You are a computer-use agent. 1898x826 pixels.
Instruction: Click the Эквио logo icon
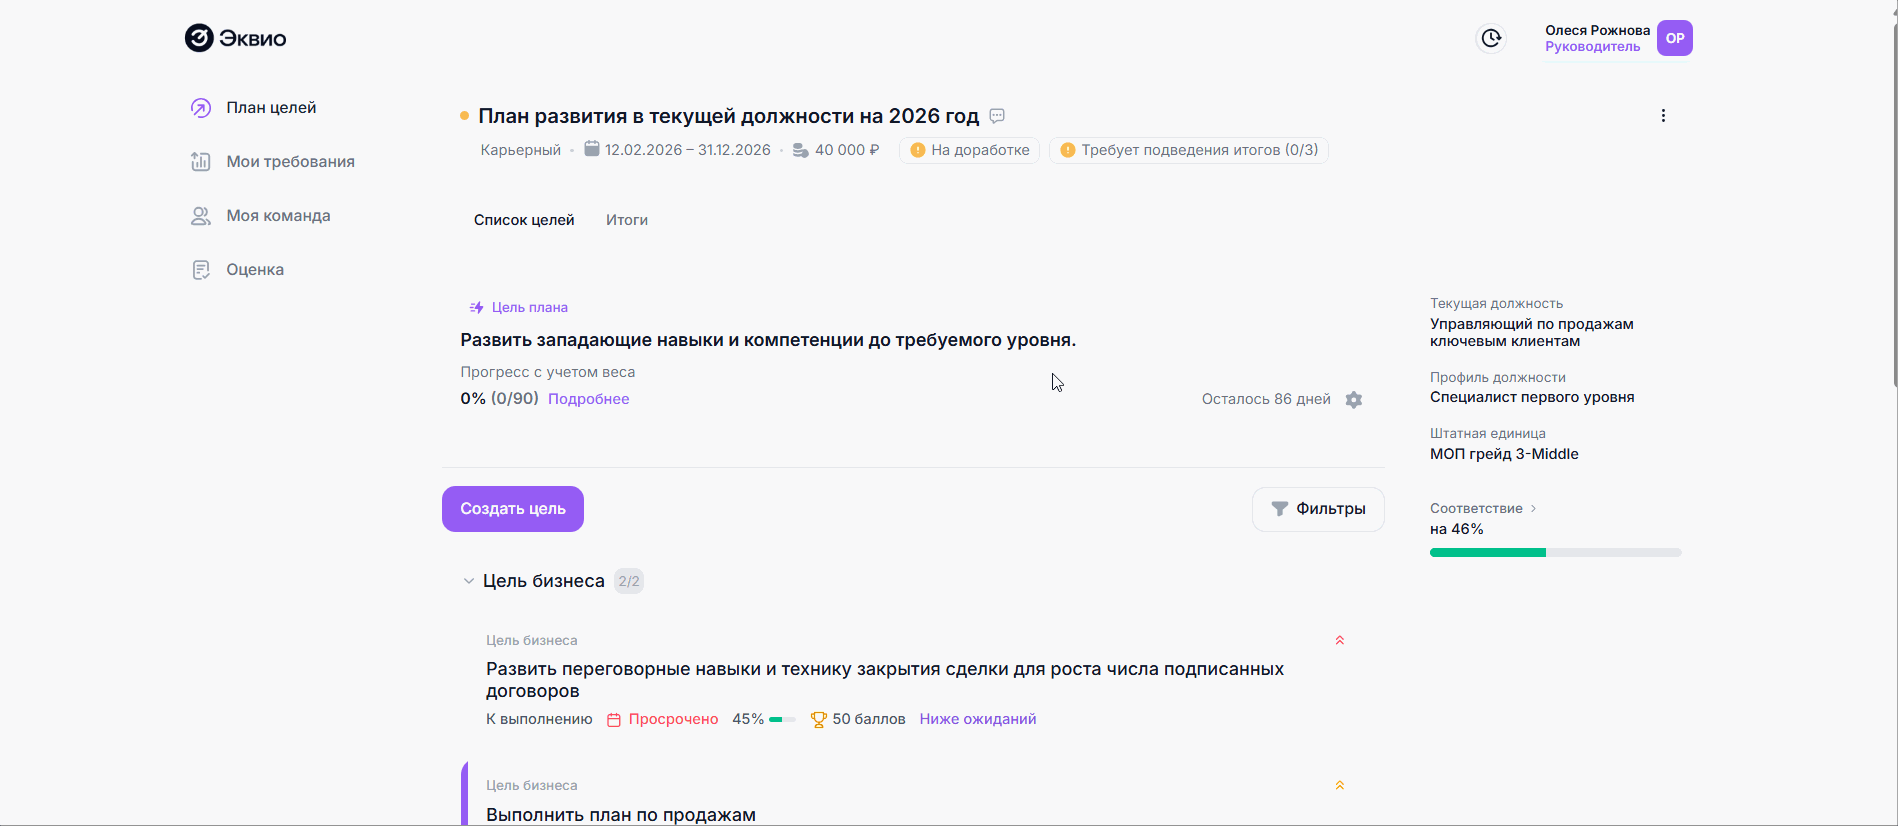click(199, 38)
